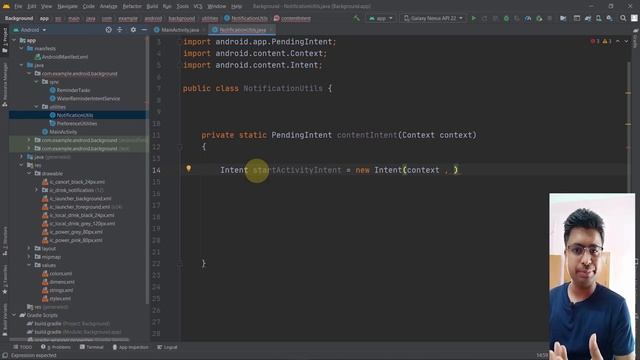Select ReminderTasks class in tree

73,90
